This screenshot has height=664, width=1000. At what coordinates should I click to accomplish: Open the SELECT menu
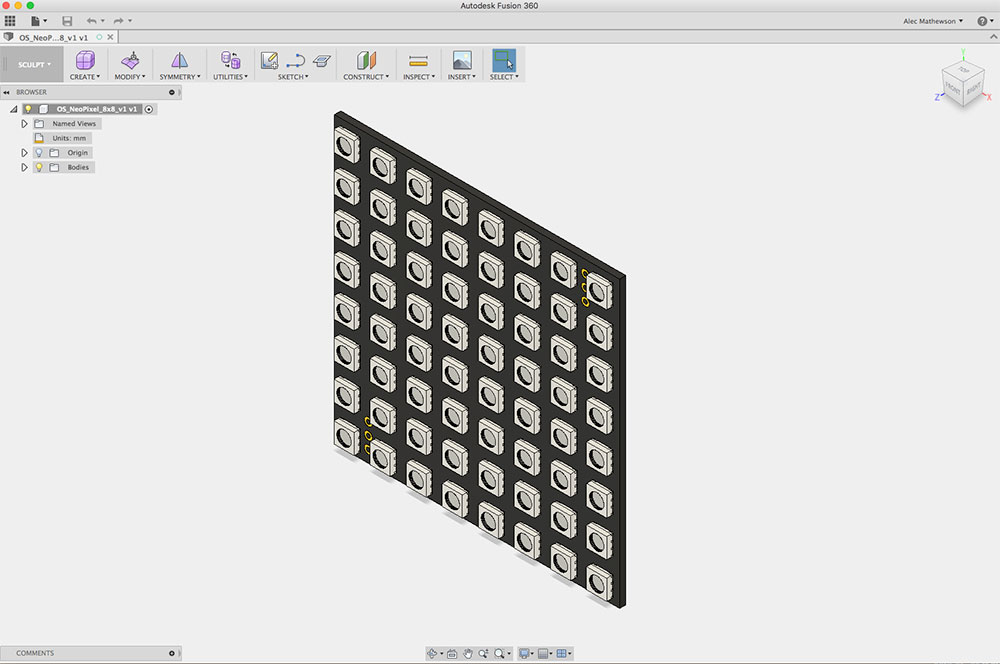[504, 77]
